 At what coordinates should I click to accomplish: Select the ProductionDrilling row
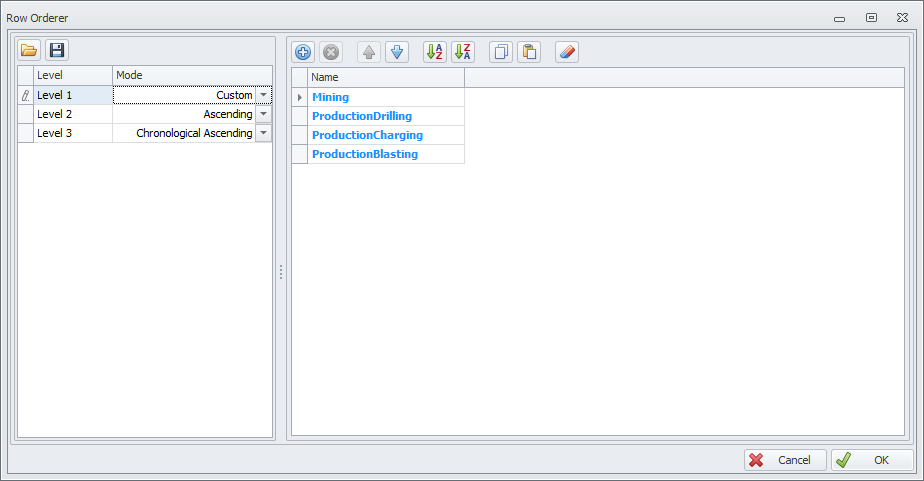385,116
